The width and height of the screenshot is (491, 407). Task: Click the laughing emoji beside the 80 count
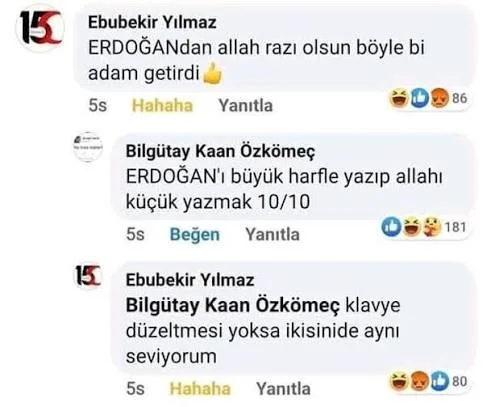point(399,381)
